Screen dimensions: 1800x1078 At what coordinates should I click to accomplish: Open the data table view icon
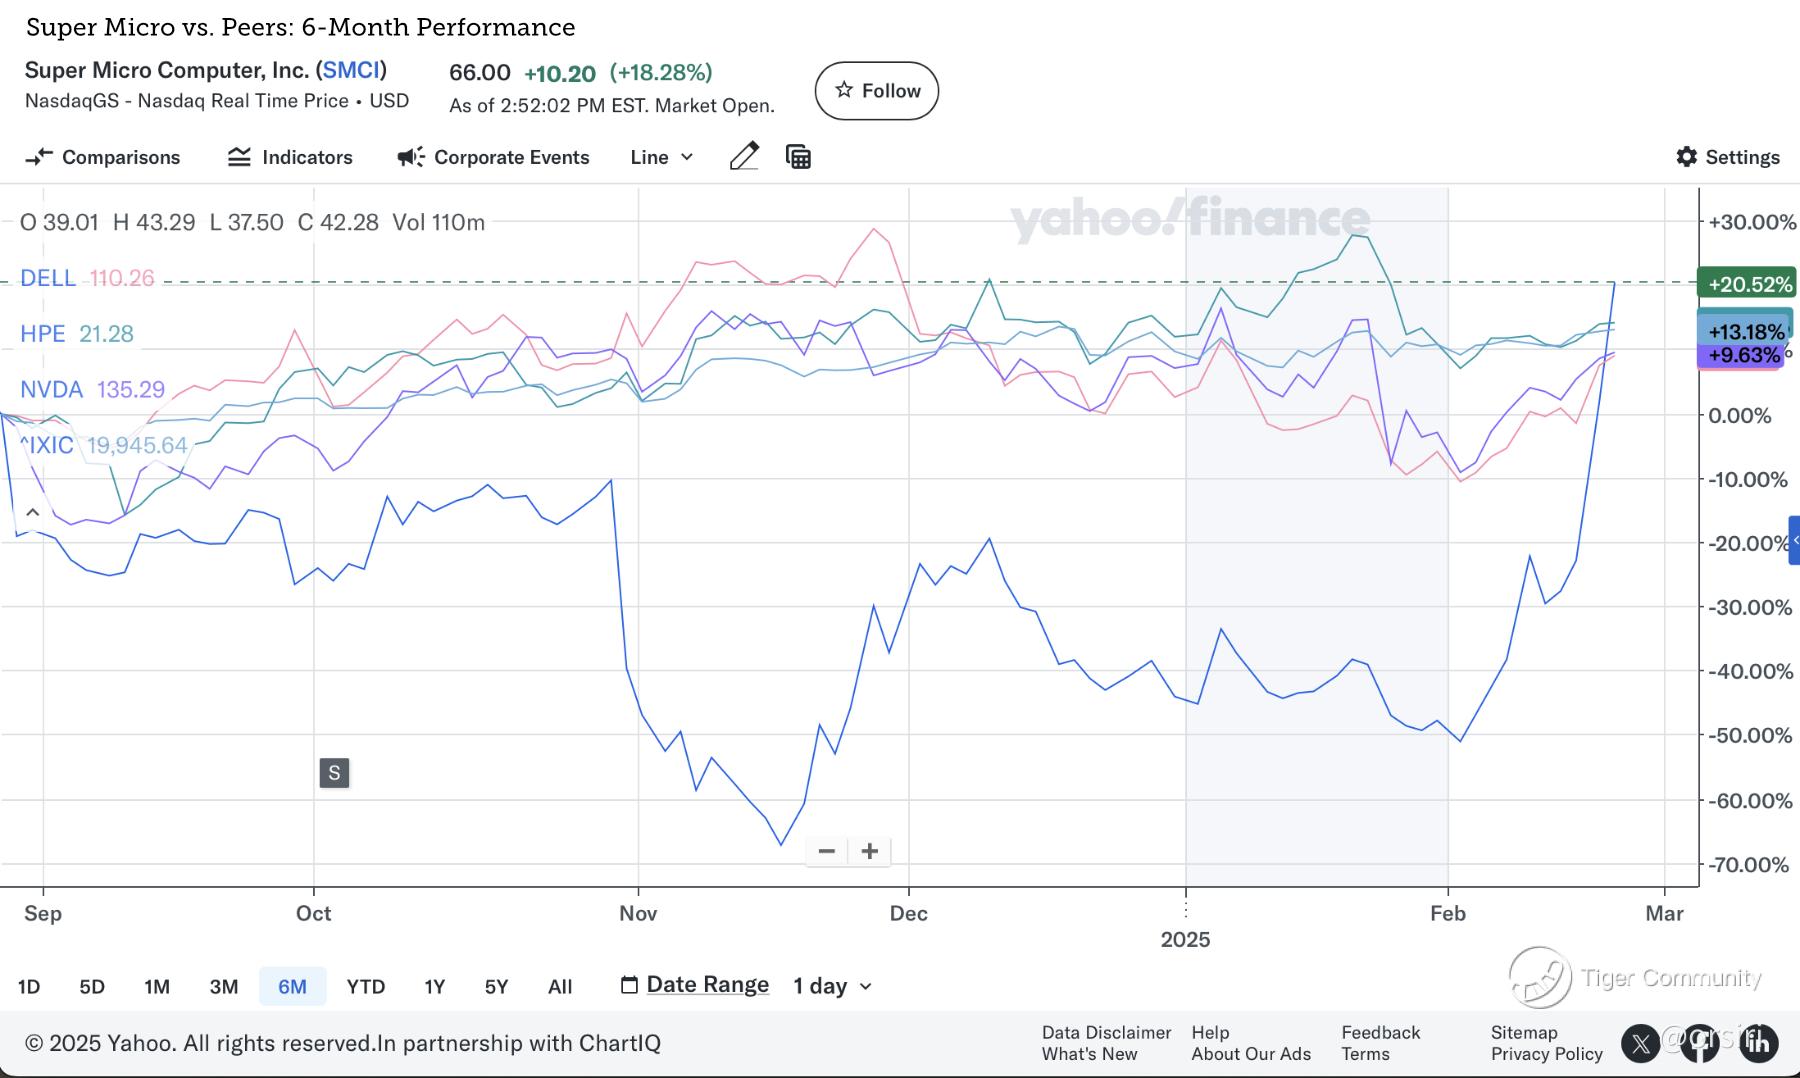pos(798,157)
